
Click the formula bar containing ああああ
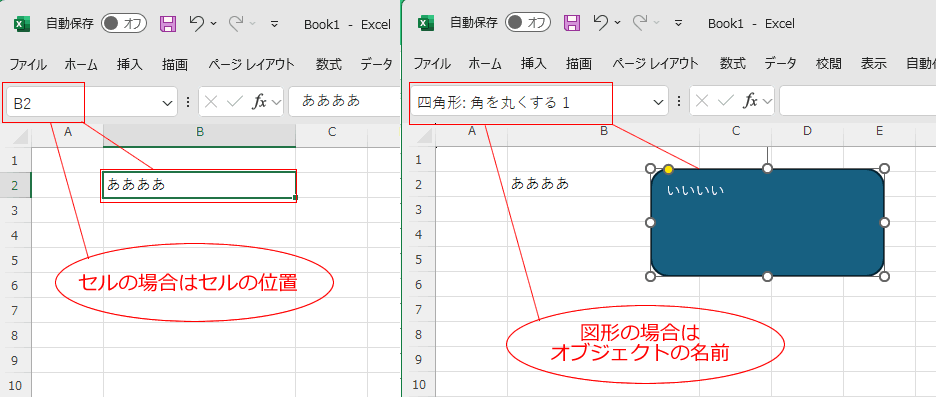pyautogui.click(x=344, y=101)
